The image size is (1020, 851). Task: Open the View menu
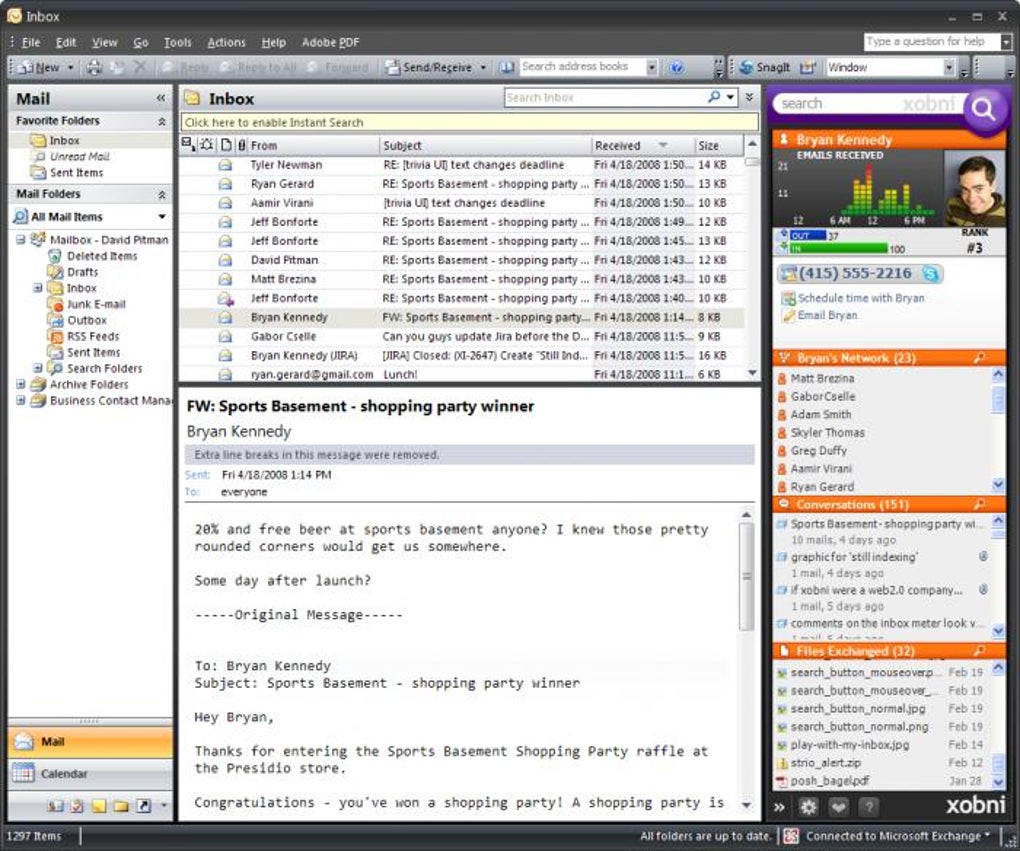click(x=104, y=42)
